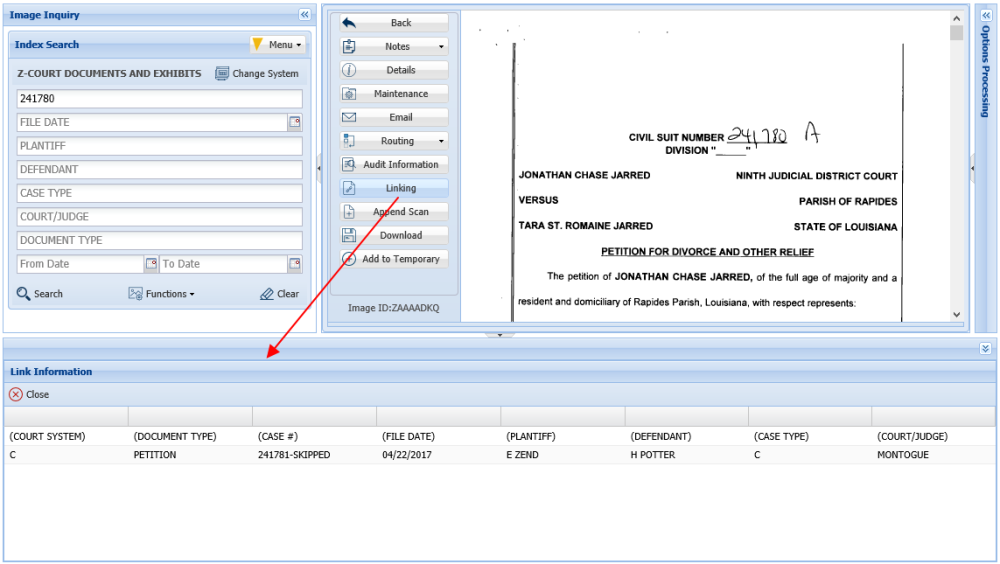The height and width of the screenshot is (564, 1000).
Task: Click the To Date field
Action: click(x=223, y=263)
